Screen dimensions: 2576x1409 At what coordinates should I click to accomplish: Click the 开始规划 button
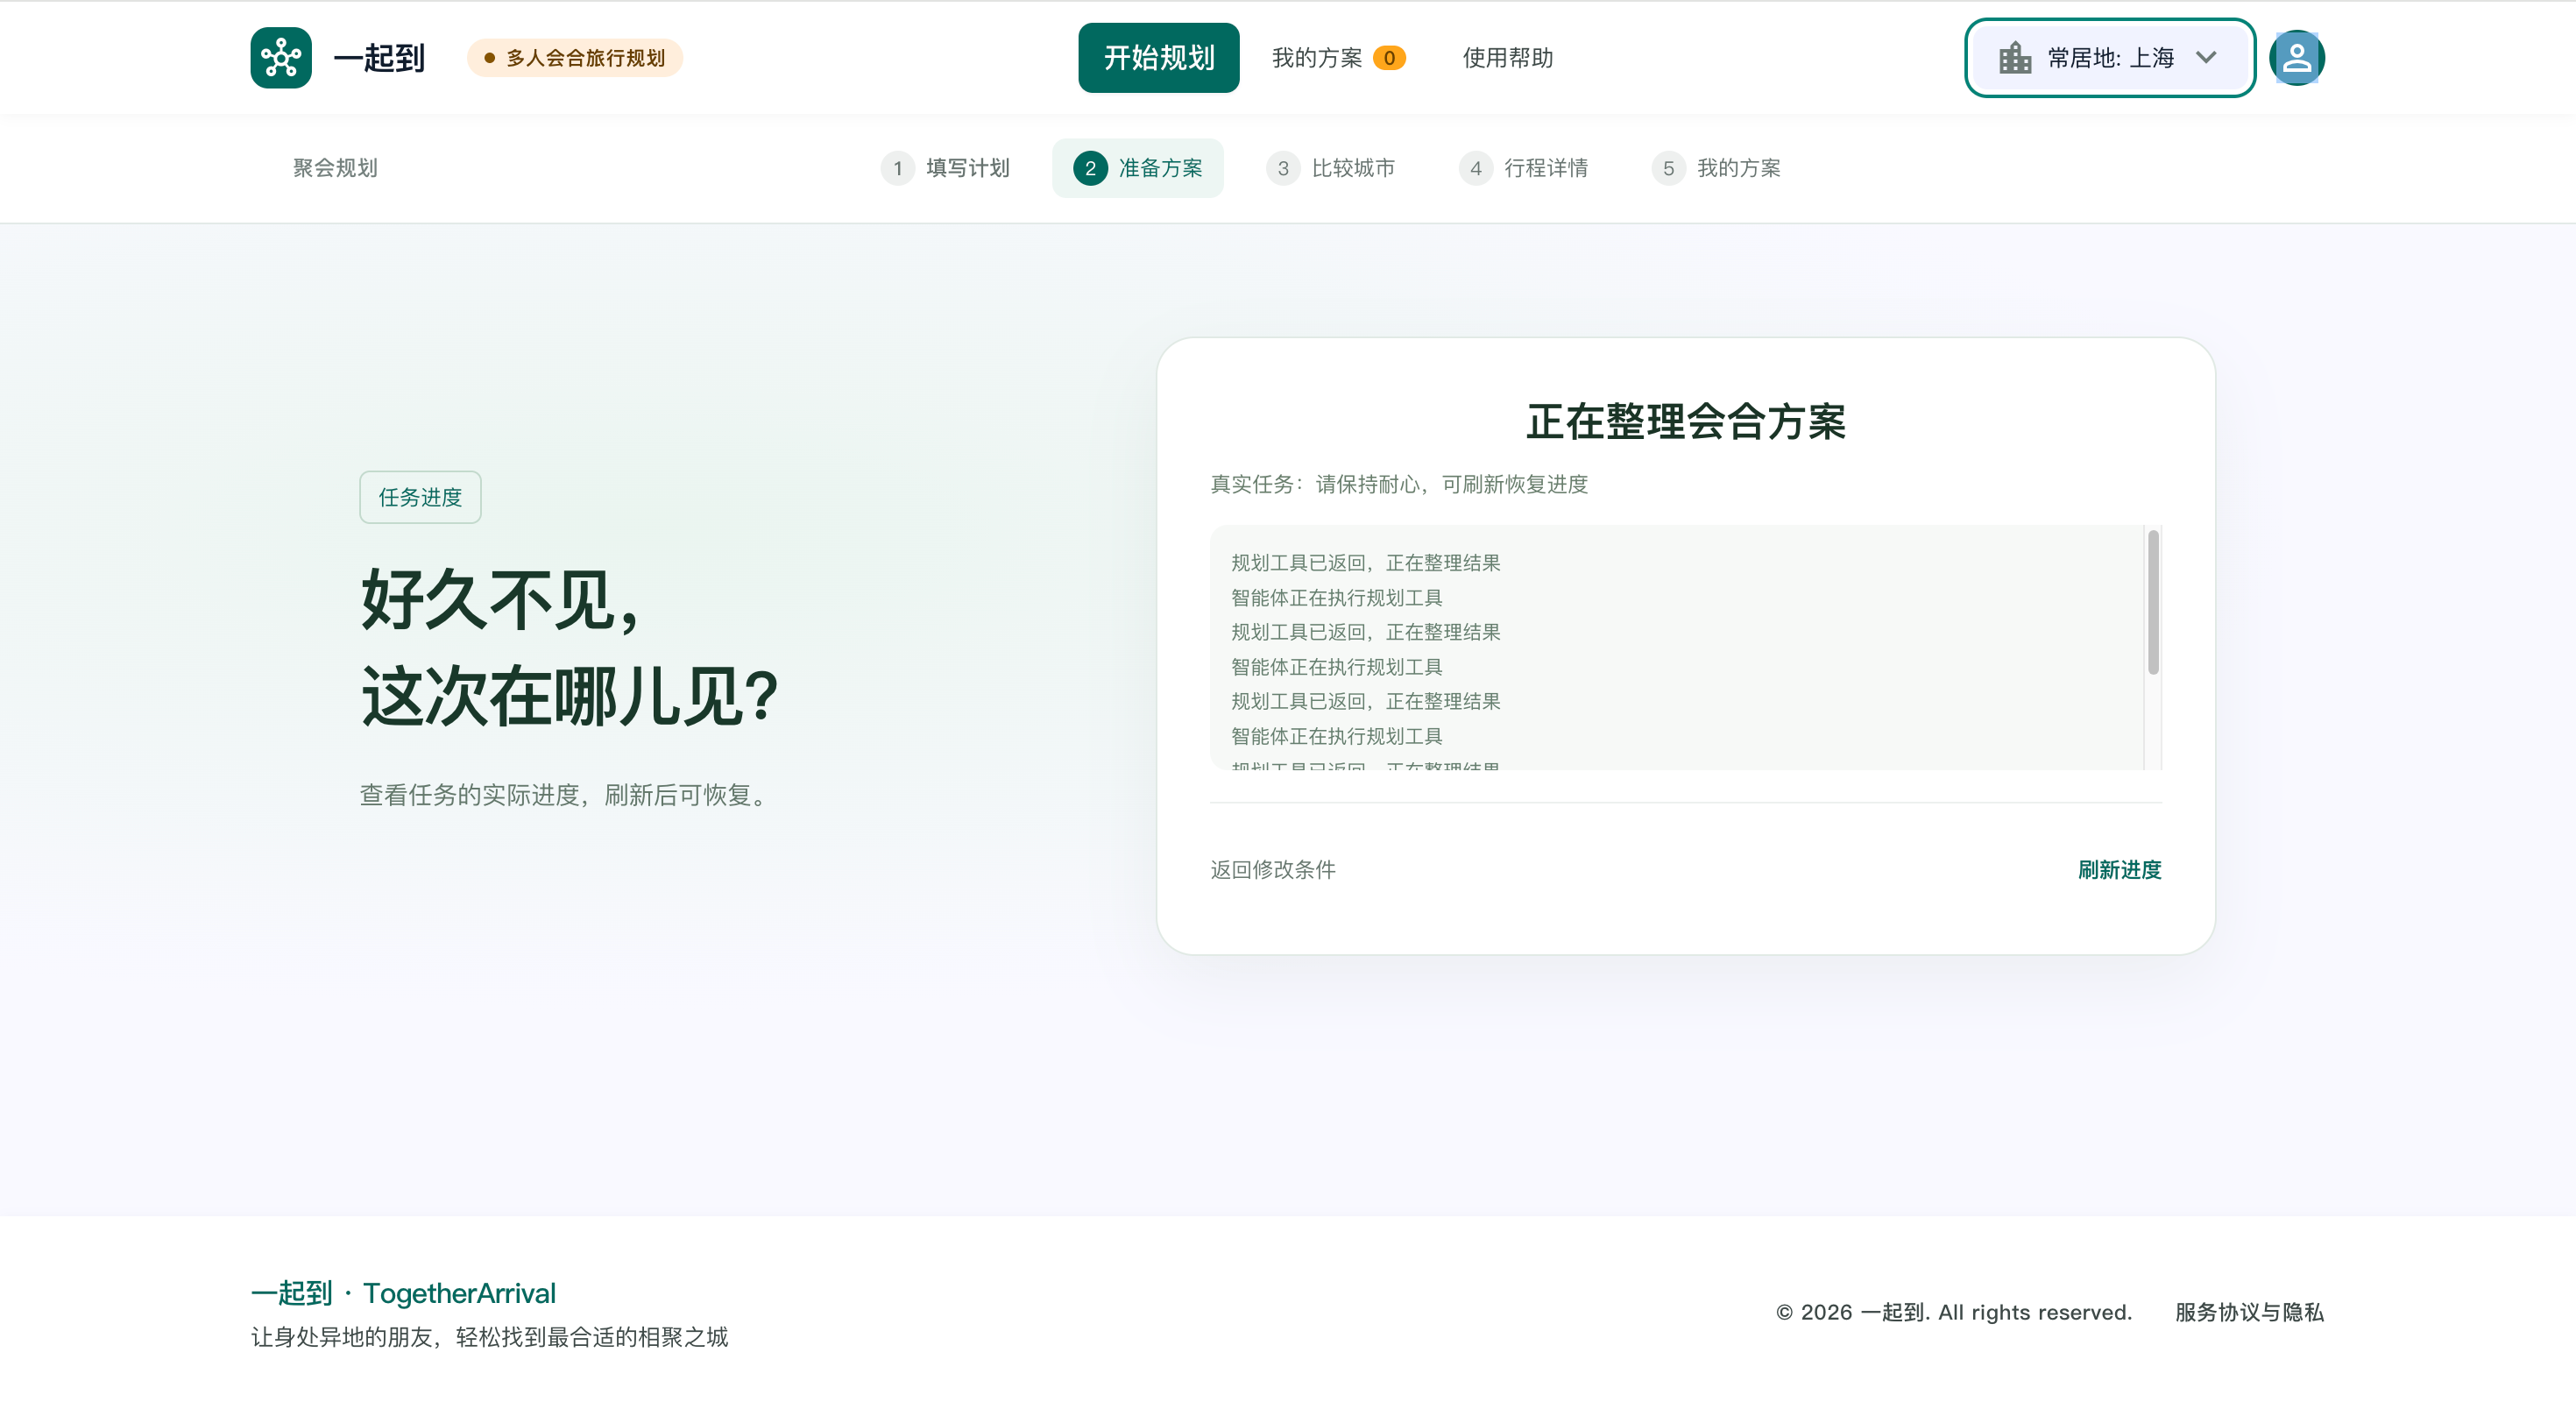[x=1159, y=58]
